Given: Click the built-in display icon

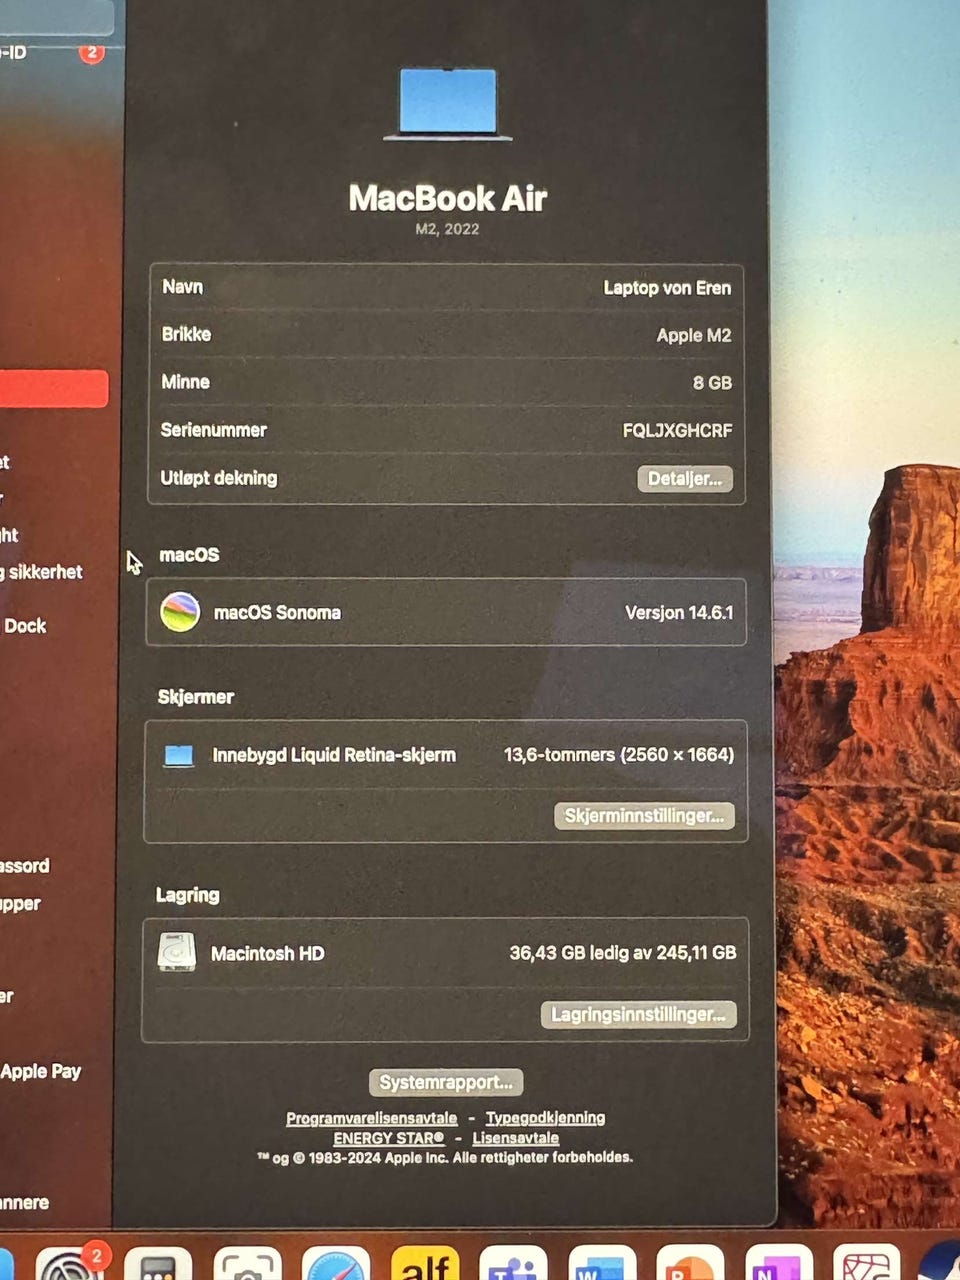Looking at the screenshot, I should point(179,755).
